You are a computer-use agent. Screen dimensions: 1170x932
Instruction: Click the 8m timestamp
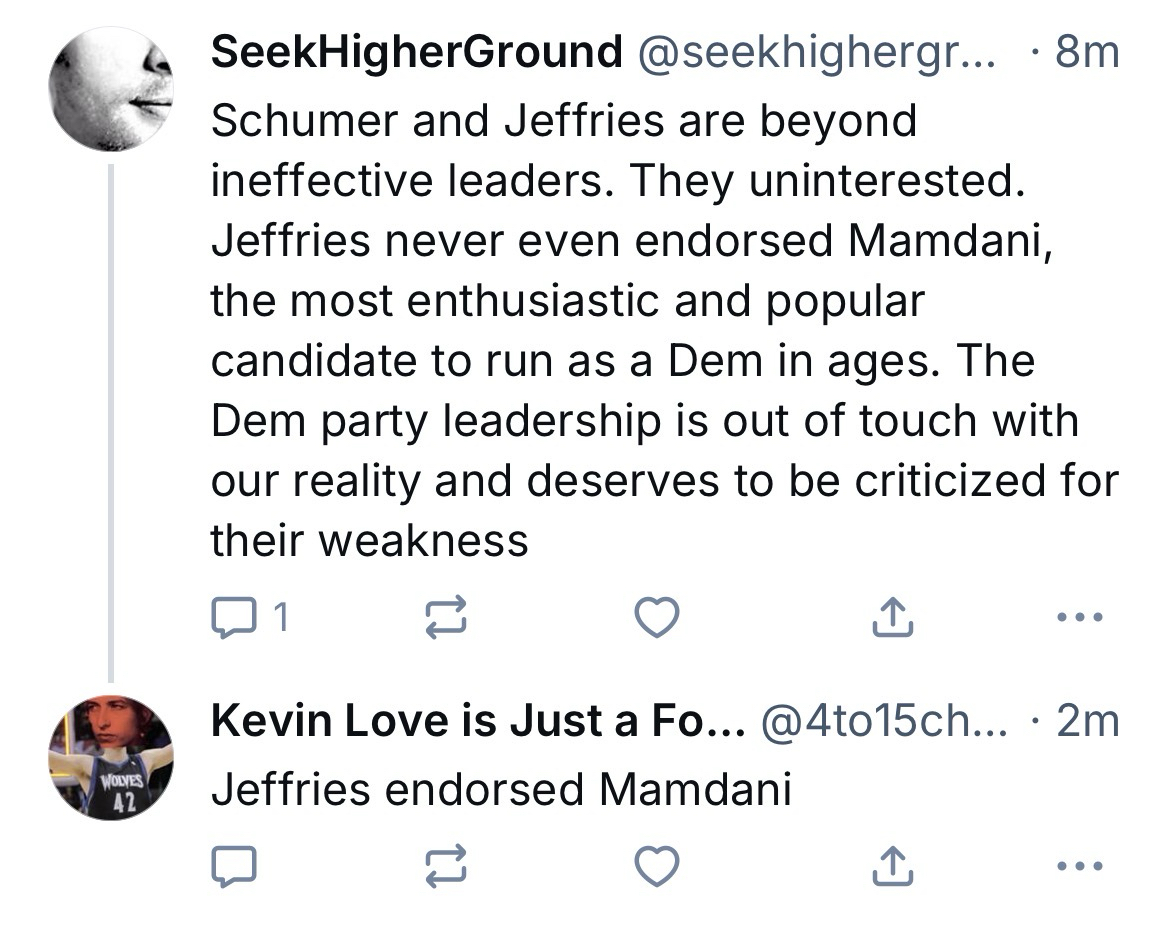(x=1086, y=52)
